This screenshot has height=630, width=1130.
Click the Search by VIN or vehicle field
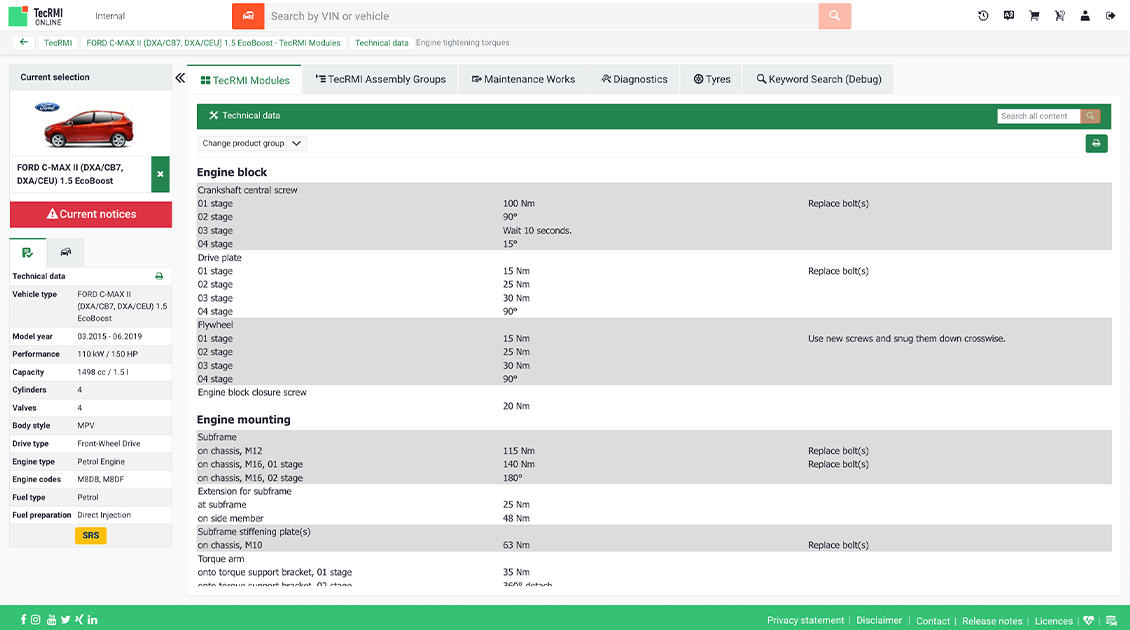point(541,16)
